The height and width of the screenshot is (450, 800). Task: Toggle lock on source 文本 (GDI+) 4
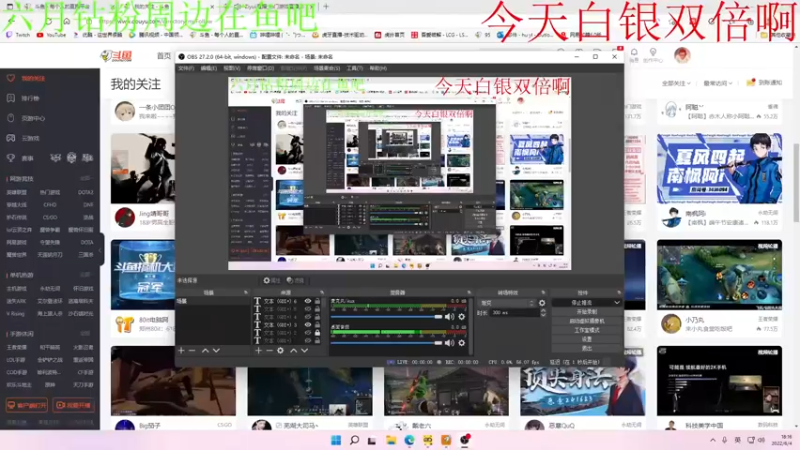click(x=317, y=317)
